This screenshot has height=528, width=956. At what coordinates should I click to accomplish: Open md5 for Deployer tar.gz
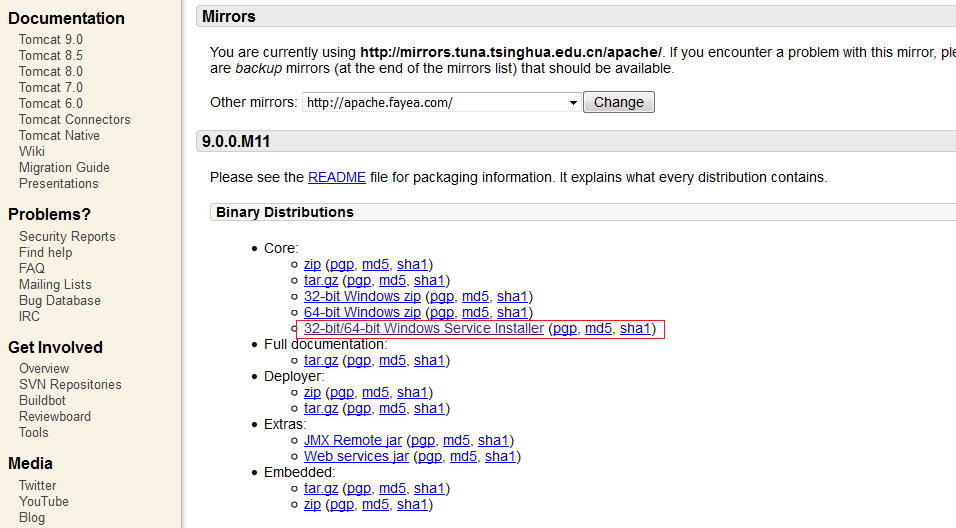point(392,408)
